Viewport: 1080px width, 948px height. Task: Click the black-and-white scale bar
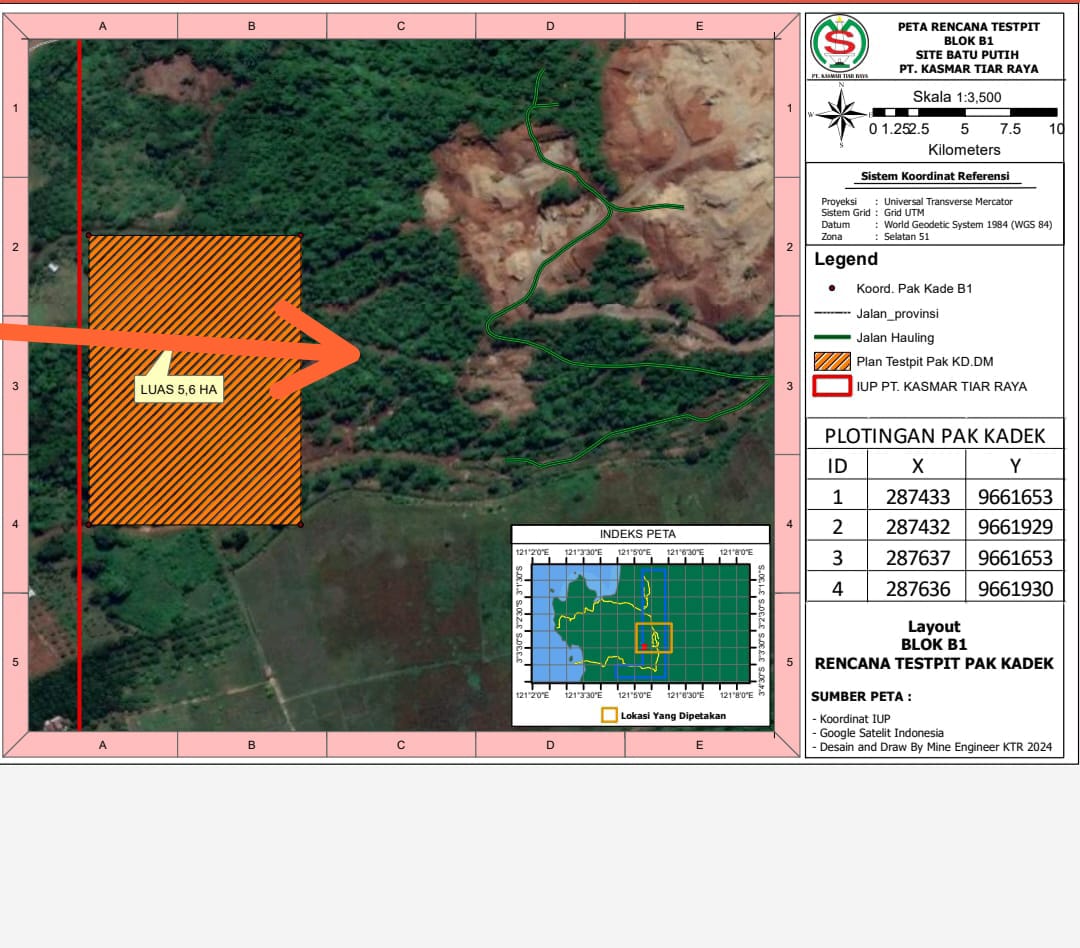pos(964,113)
